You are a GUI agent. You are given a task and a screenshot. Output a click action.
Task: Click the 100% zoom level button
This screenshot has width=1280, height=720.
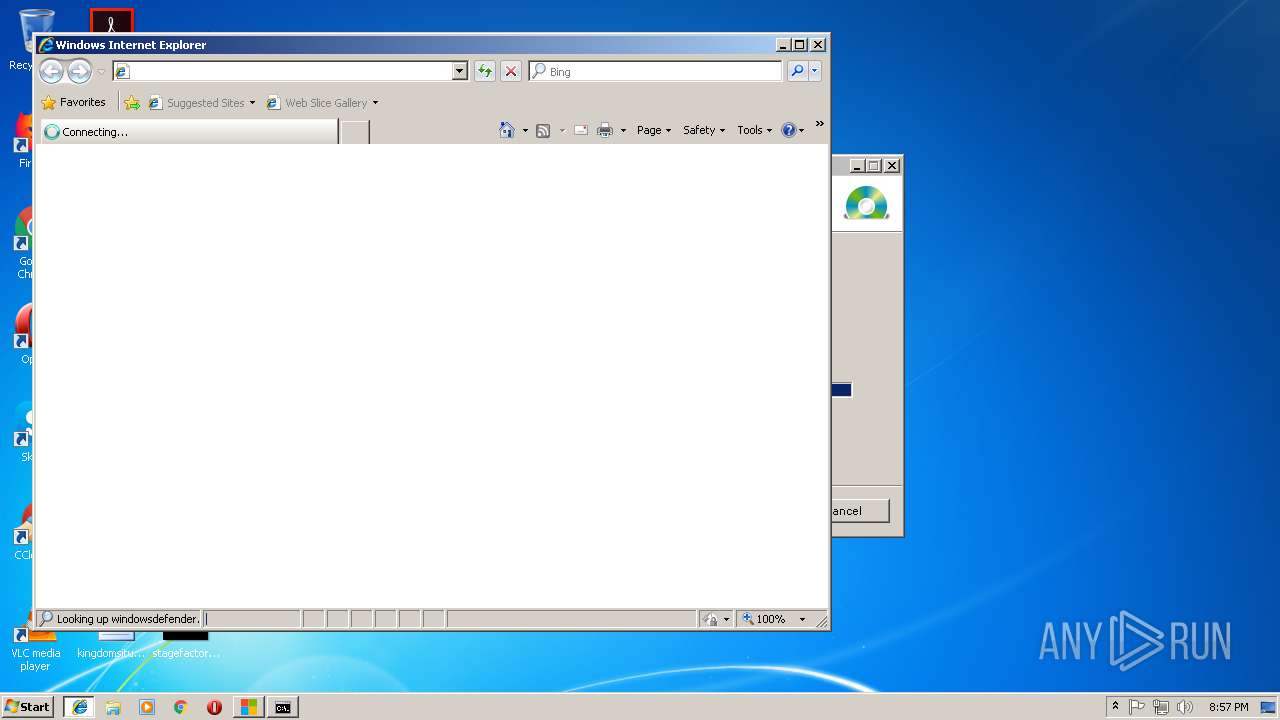click(x=764, y=619)
